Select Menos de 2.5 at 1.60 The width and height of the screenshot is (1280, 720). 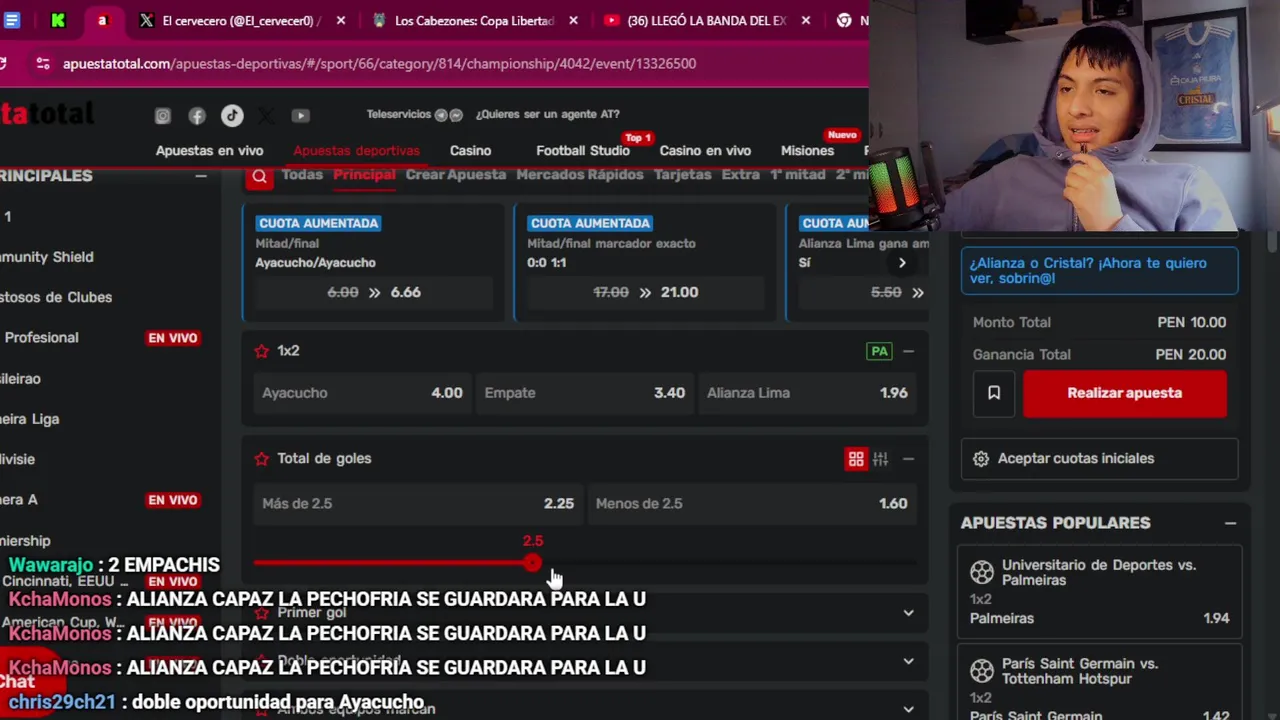tap(751, 503)
